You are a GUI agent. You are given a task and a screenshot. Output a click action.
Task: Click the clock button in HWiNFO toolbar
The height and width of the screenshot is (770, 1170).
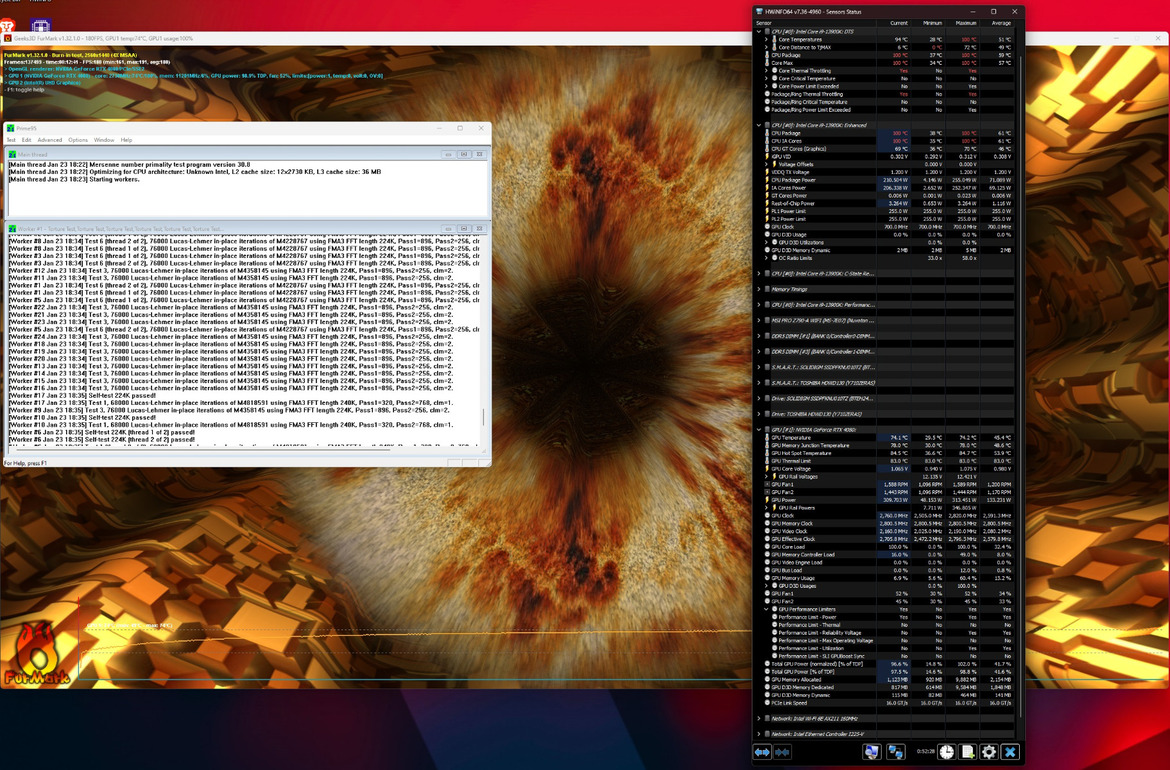coord(946,752)
